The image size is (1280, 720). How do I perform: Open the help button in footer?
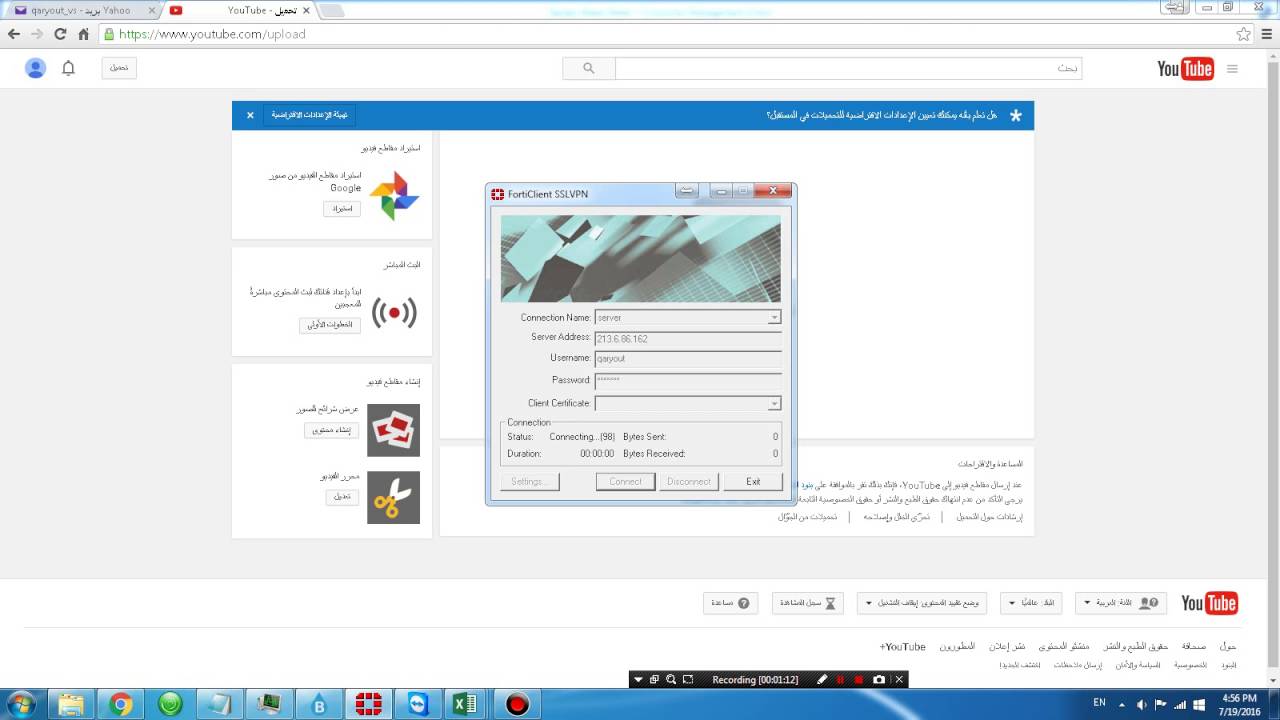730,603
